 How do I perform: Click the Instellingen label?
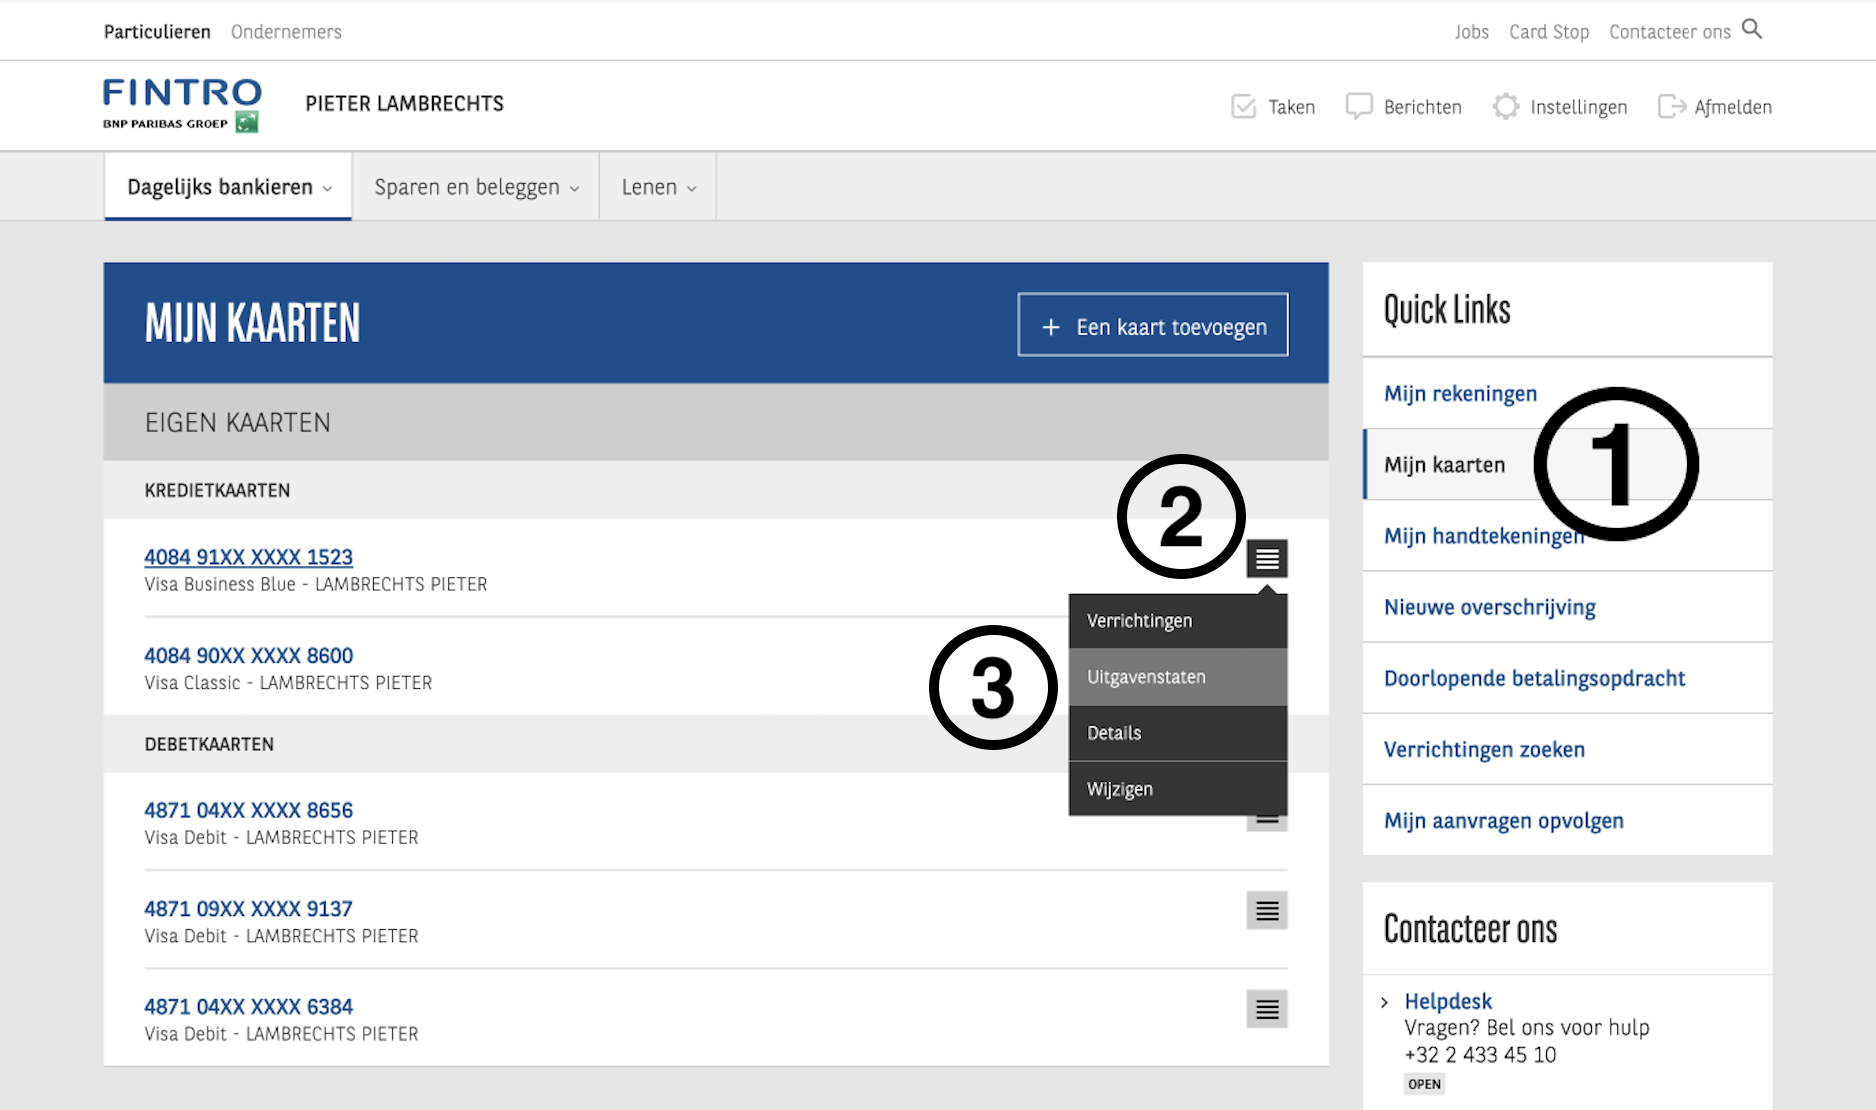(x=1578, y=107)
